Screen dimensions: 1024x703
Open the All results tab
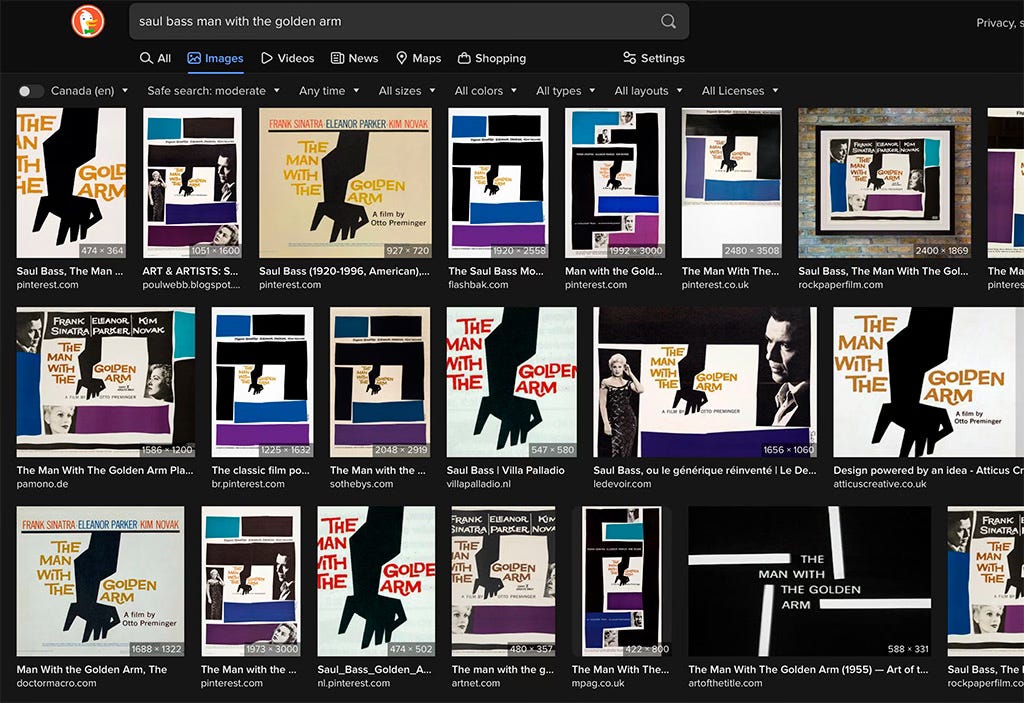[155, 58]
